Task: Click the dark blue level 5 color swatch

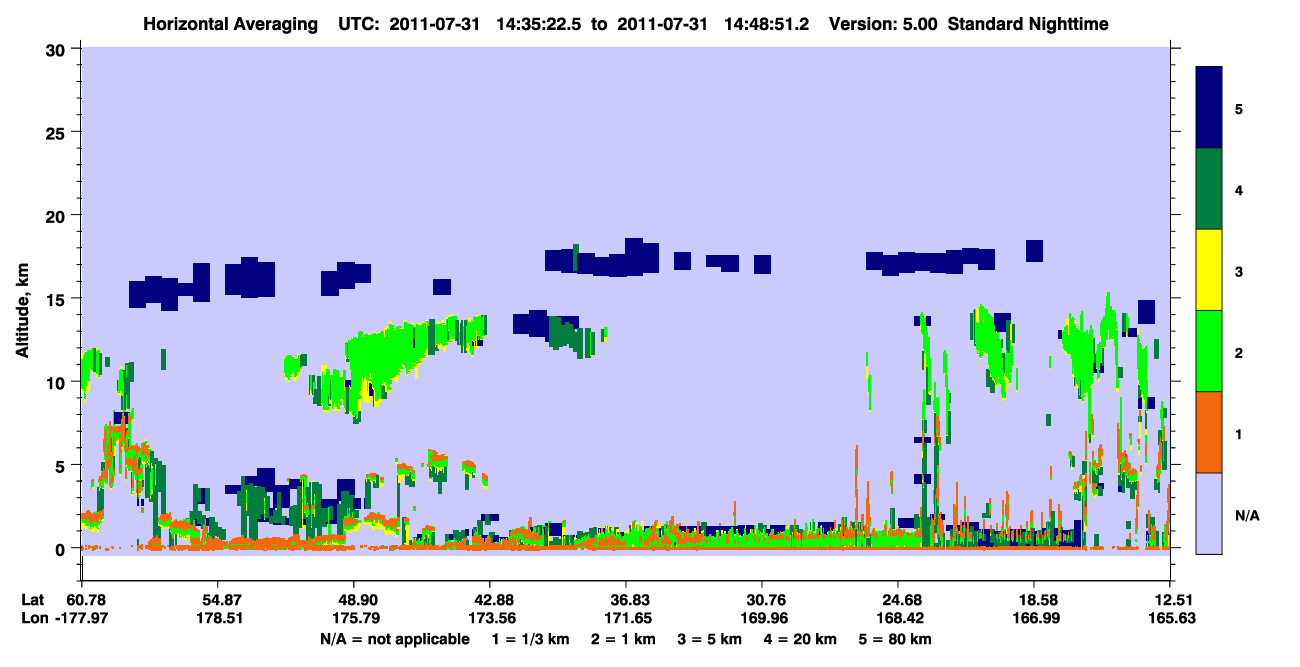Action: tap(1209, 108)
